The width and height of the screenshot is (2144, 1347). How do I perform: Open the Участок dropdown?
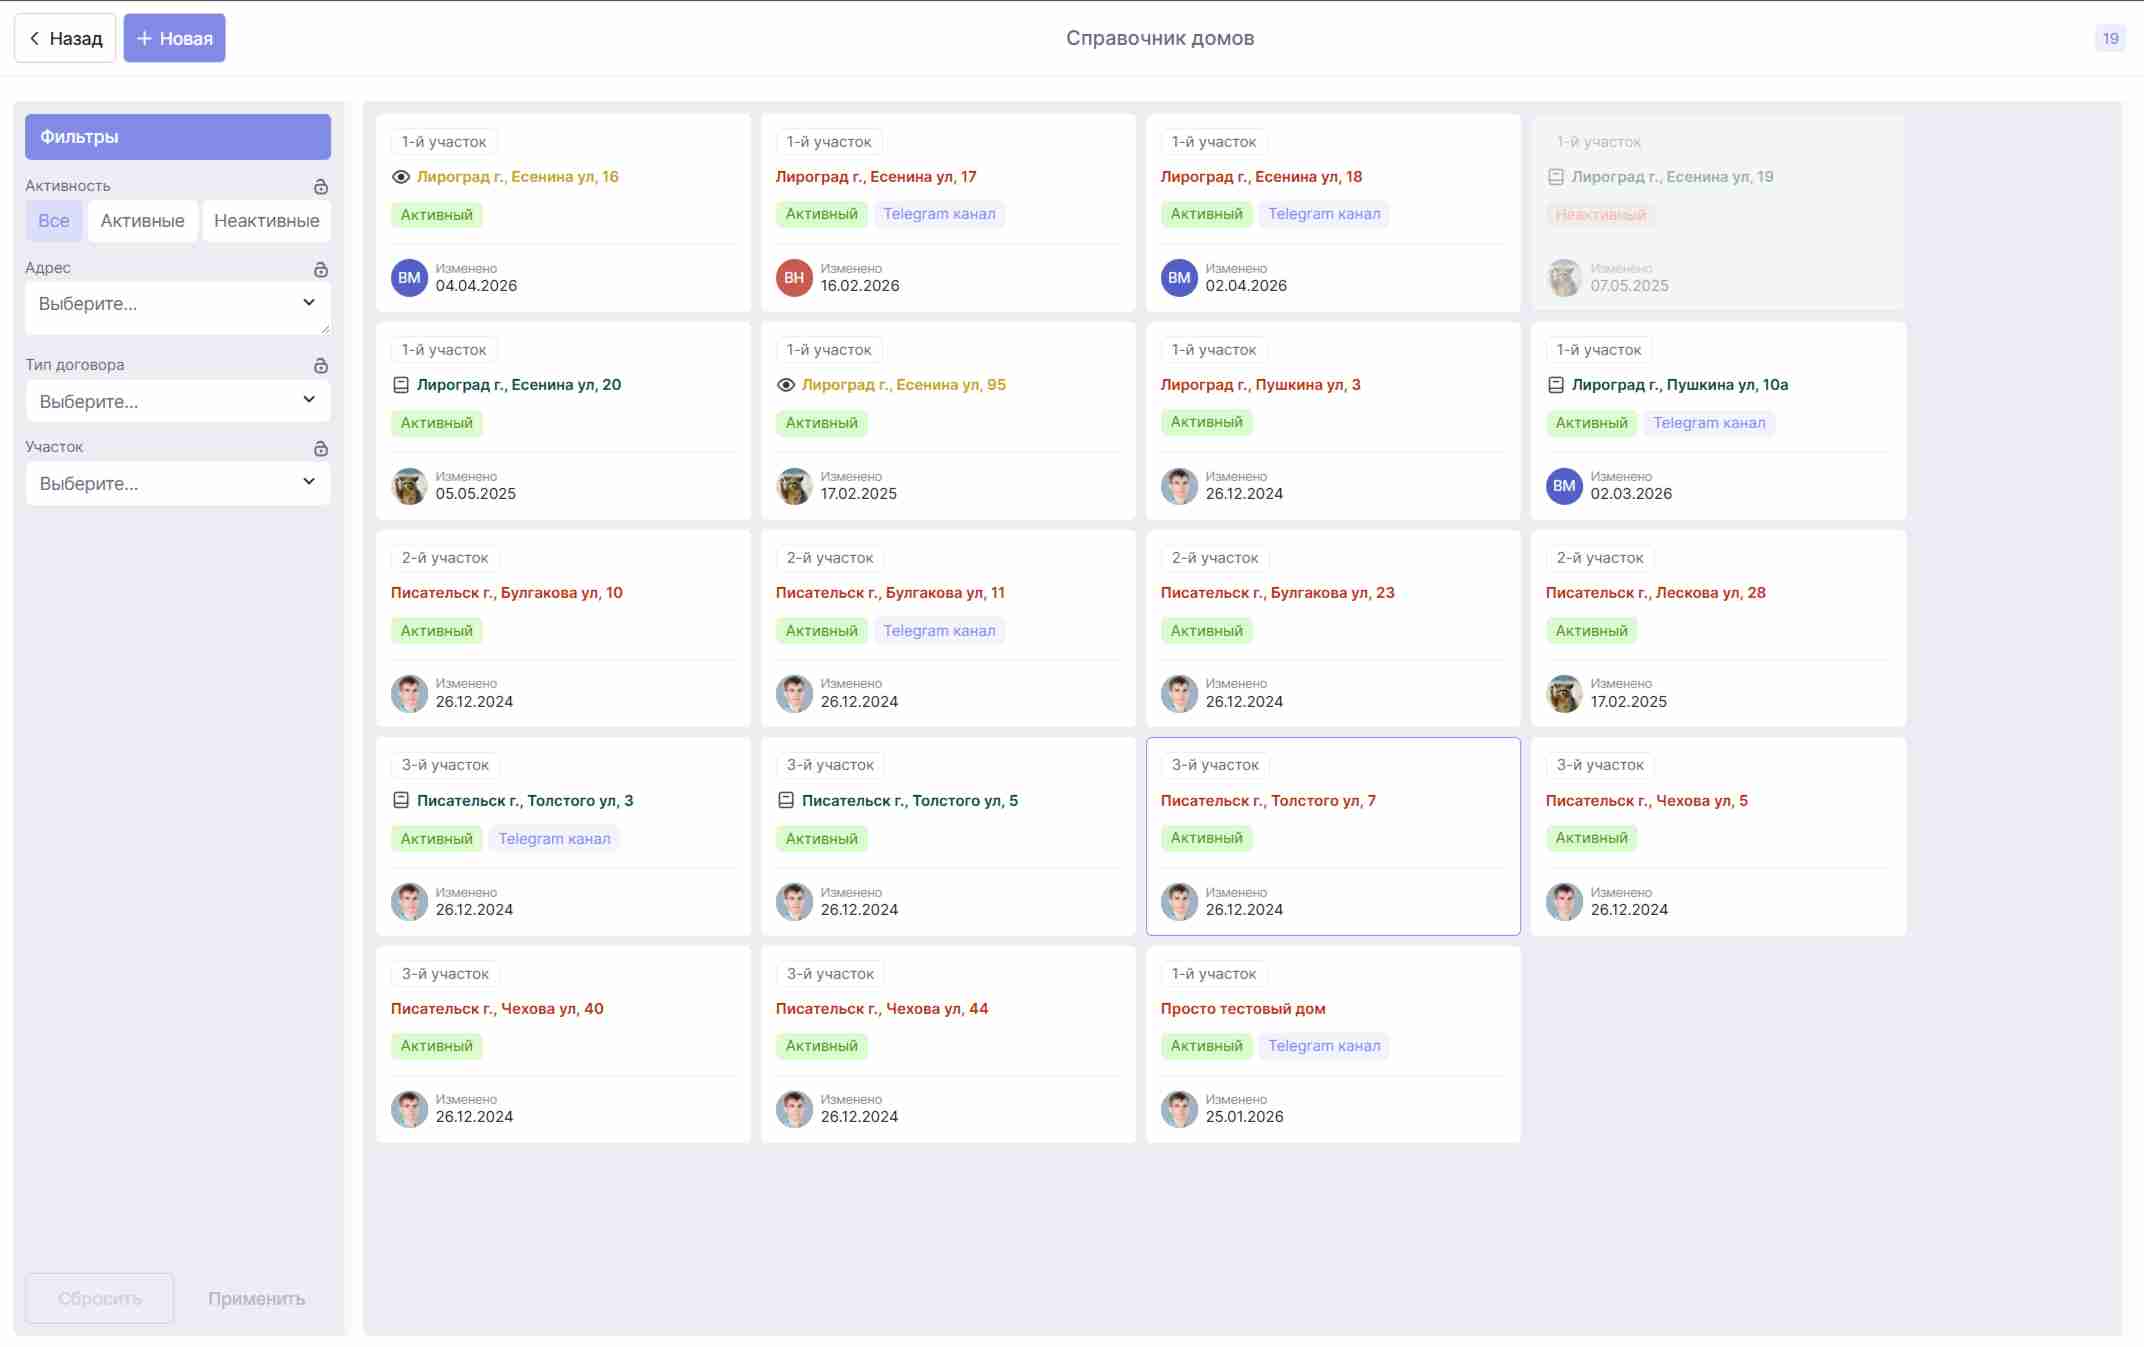pyautogui.click(x=178, y=483)
